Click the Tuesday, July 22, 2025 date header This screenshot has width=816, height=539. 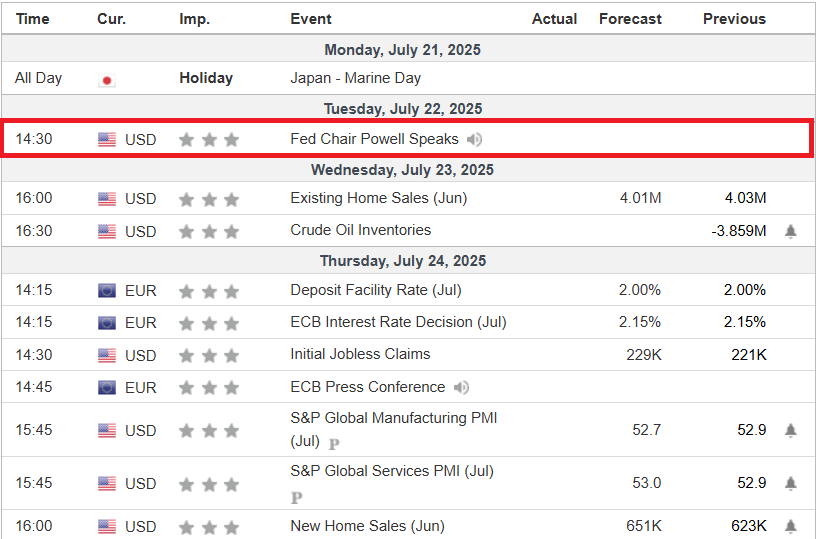tap(403, 109)
